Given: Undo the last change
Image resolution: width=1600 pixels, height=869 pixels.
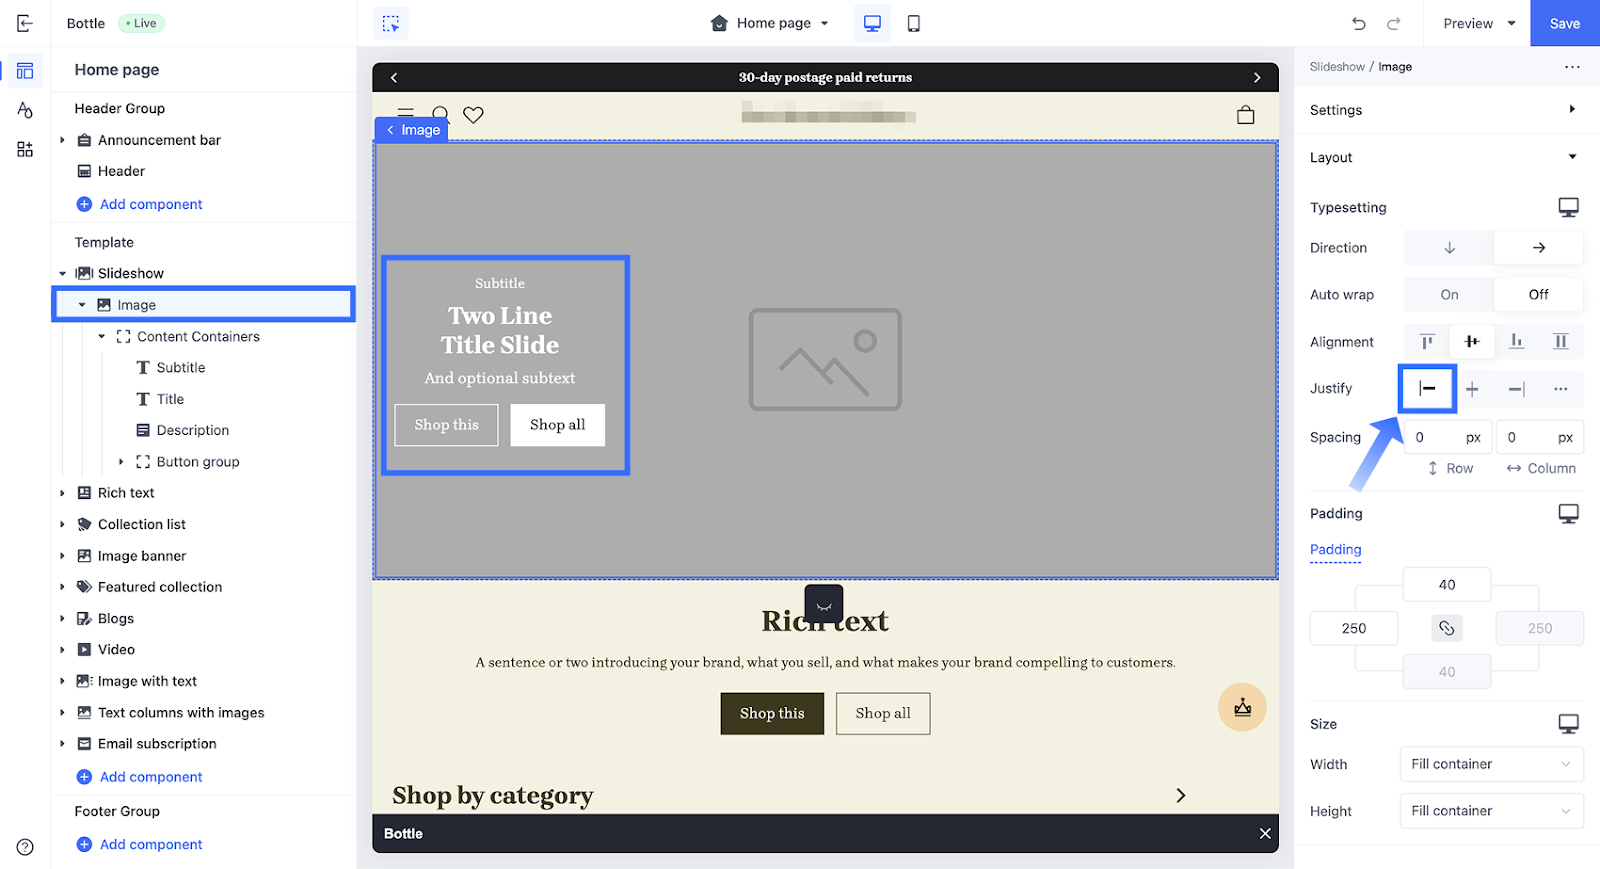Looking at the screenshot, I should pyautogui.click(x=1358, y=23).
